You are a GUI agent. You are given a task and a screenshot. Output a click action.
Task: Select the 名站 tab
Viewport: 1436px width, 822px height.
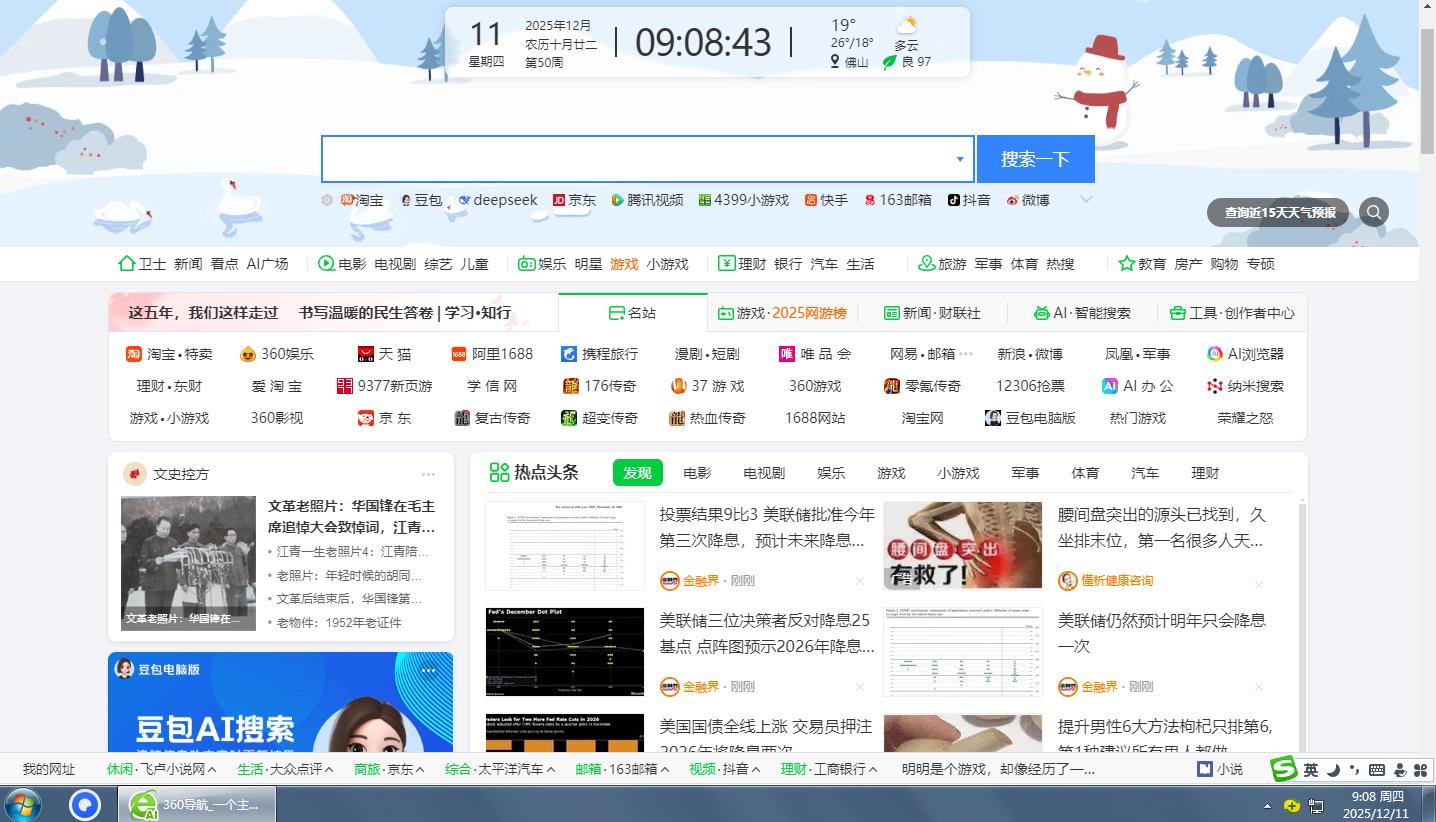(632, 313)
